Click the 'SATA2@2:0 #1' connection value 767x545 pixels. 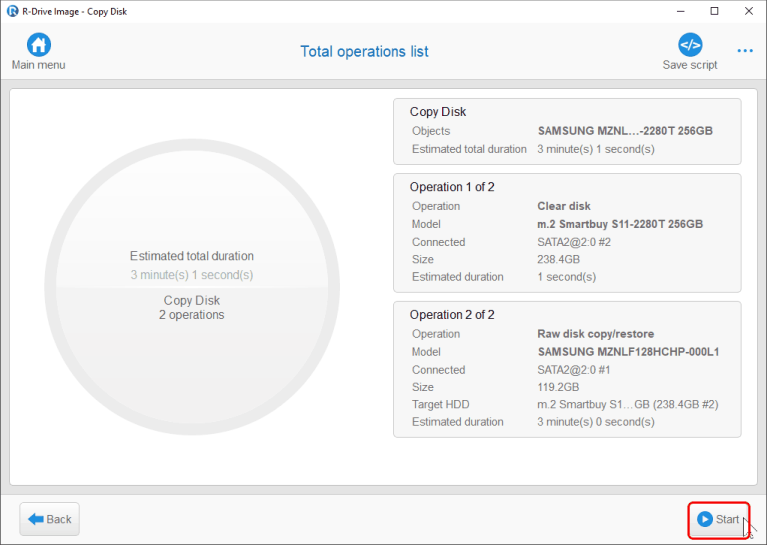click(x=574, y=370)
